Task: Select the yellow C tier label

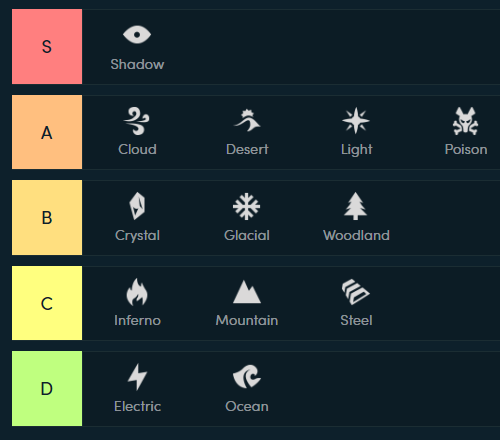Action: [x=47, y=303]
